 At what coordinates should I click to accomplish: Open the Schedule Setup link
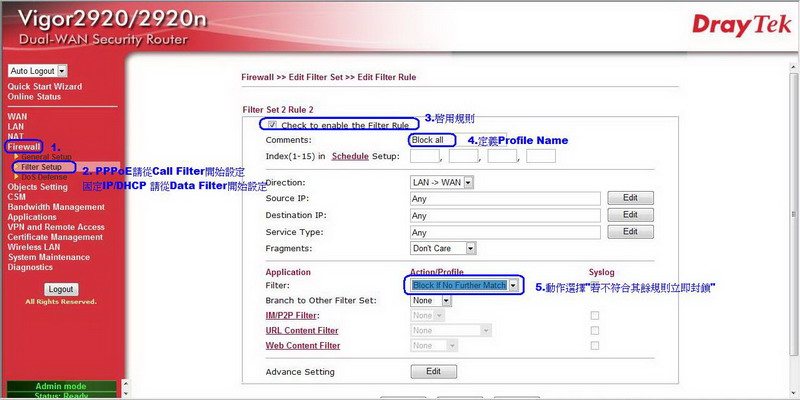(350, 156)
